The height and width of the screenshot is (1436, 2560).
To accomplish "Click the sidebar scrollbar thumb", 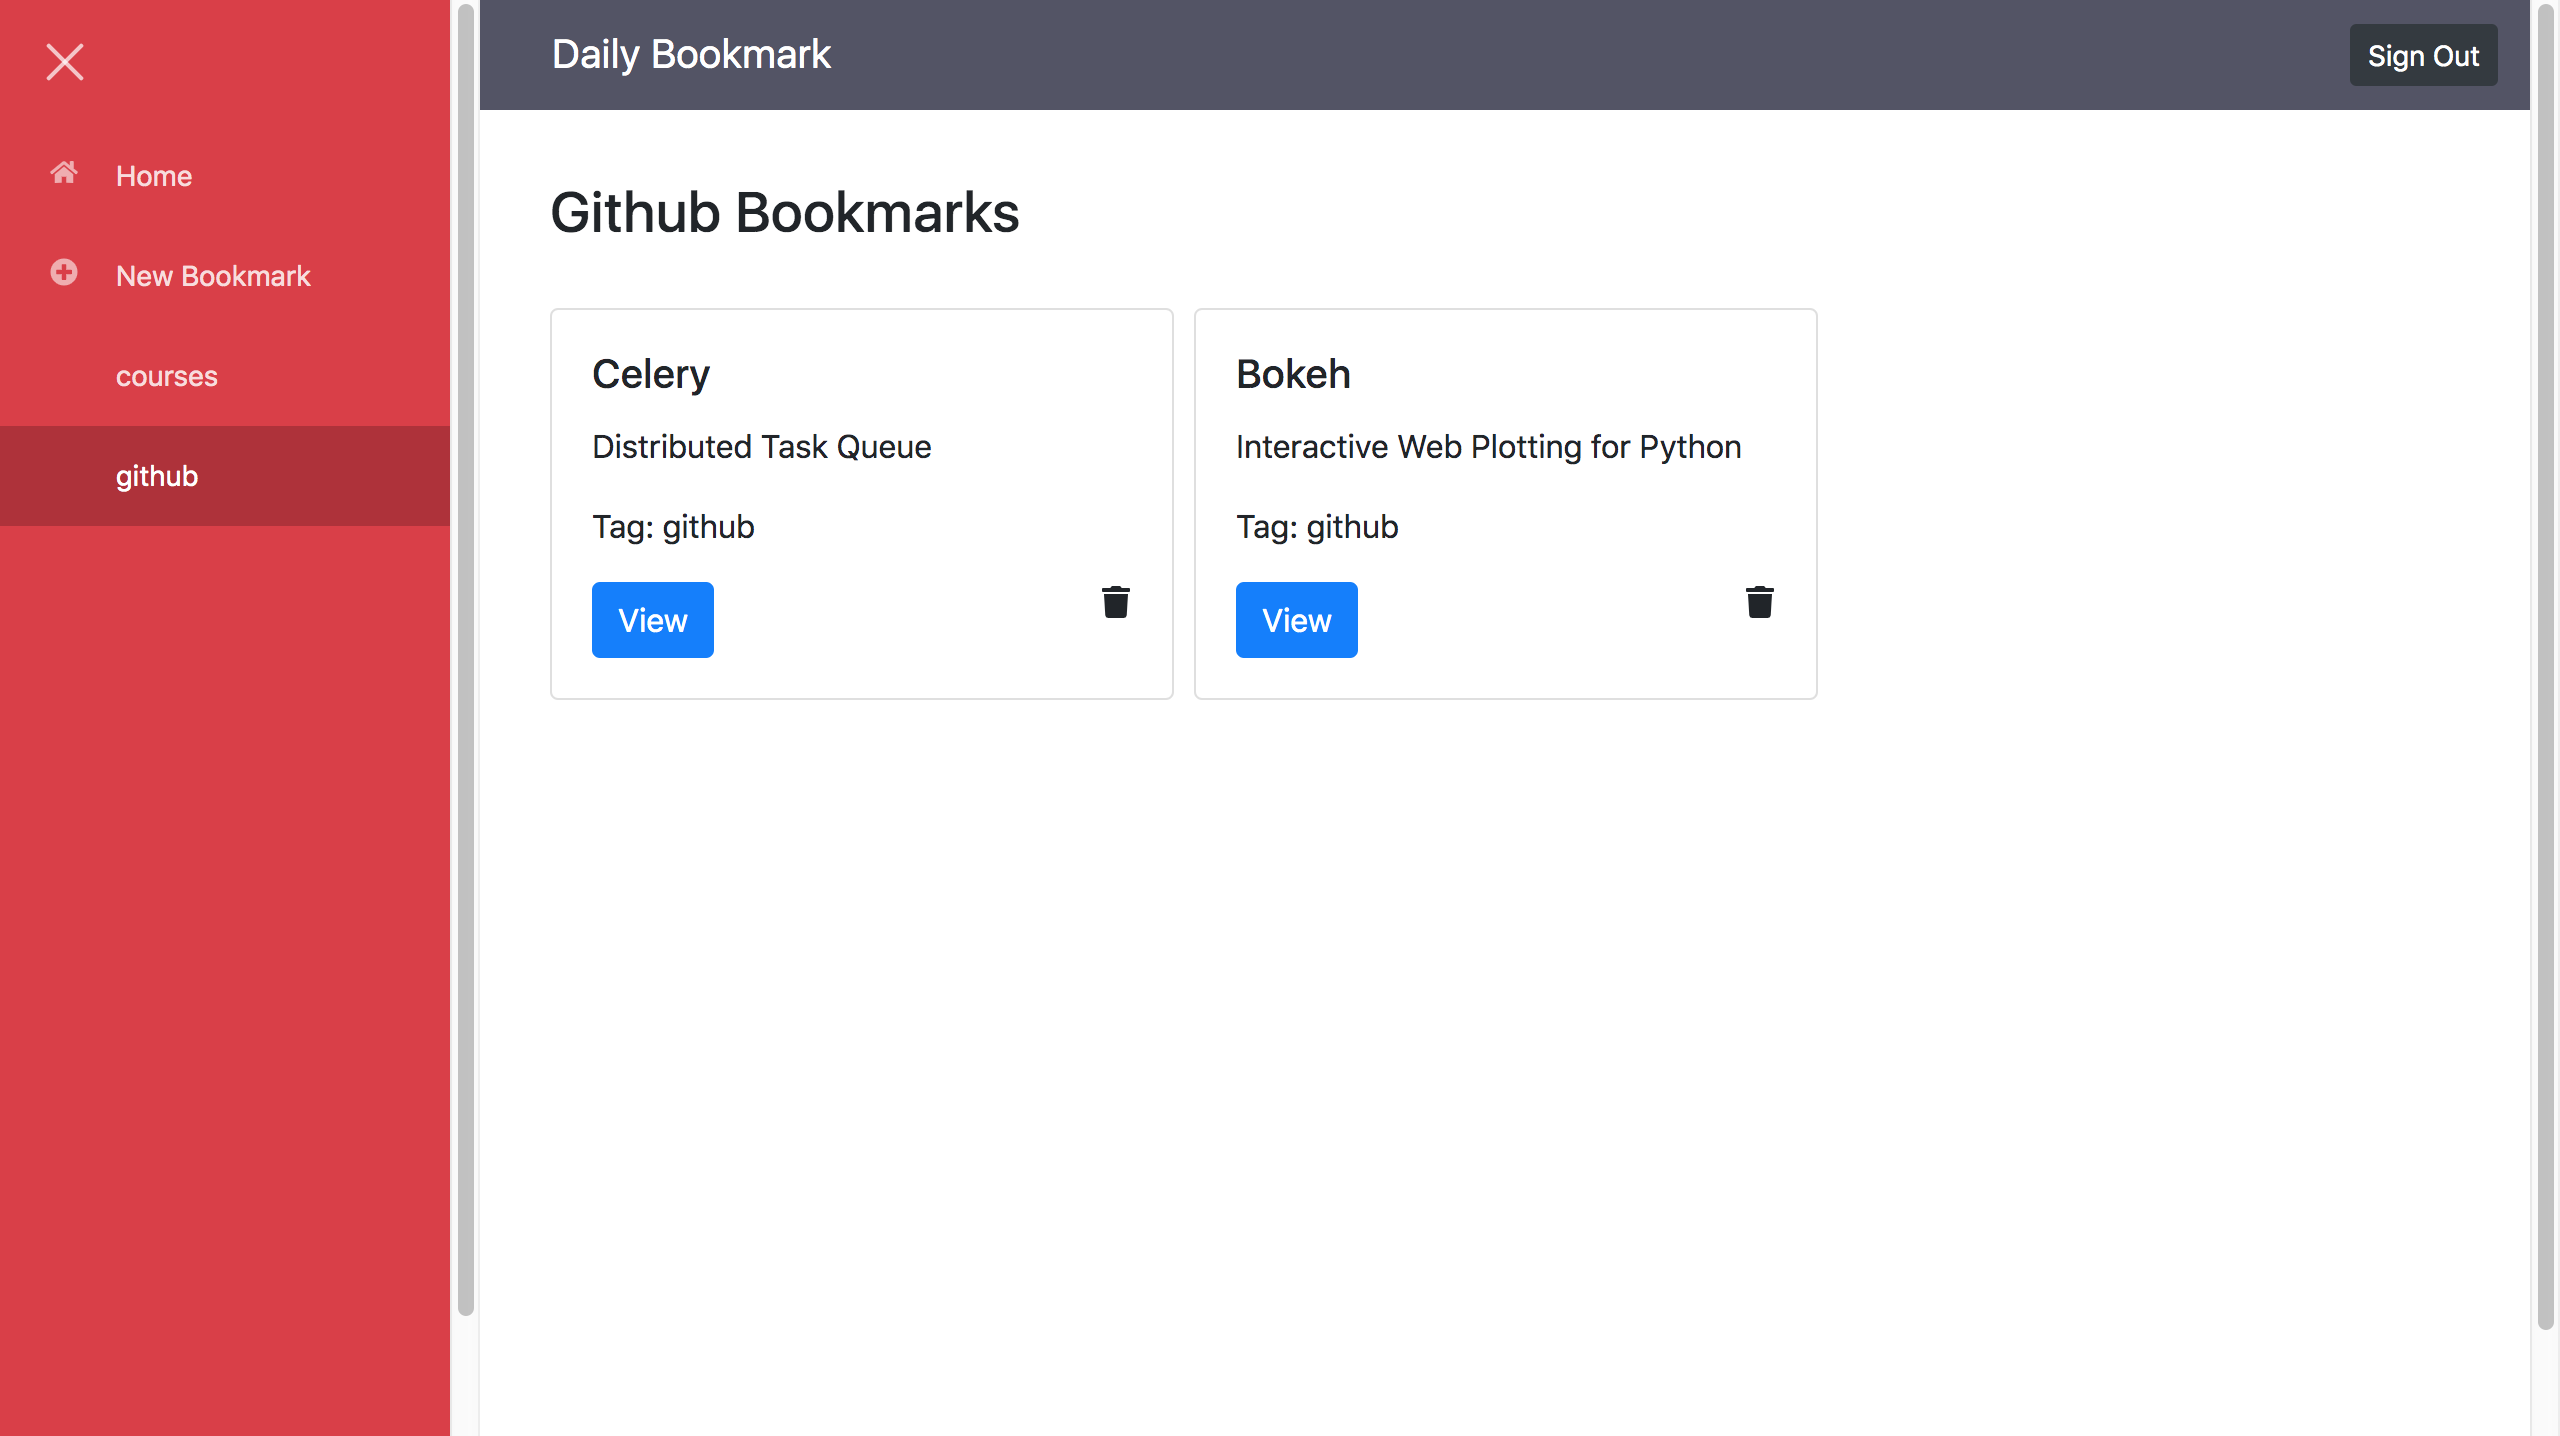I will coord(464,650).
